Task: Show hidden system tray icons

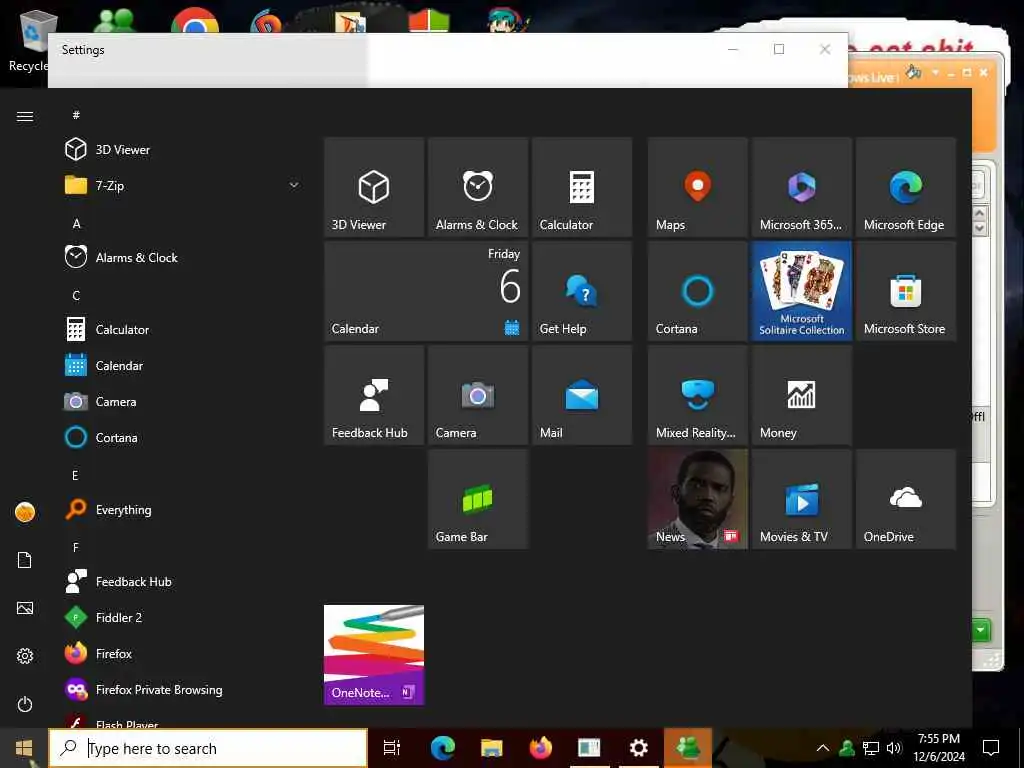Action: pyautogui.click(x=823, y=748)
